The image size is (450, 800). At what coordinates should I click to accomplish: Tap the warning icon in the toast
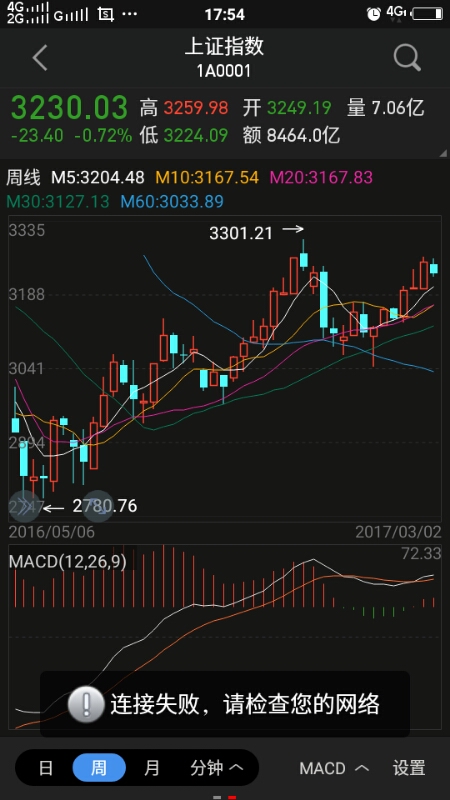point(86,704)
